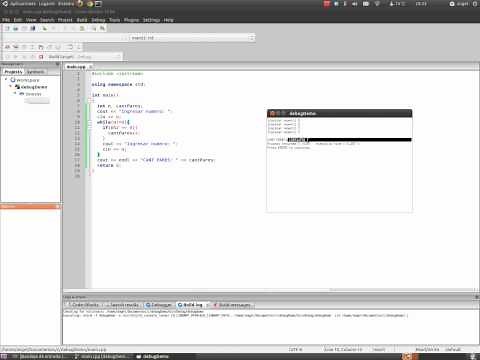480x360 pixels.
Task: Click the debugDemo console window title bar
Action: [x=339, y=113]
